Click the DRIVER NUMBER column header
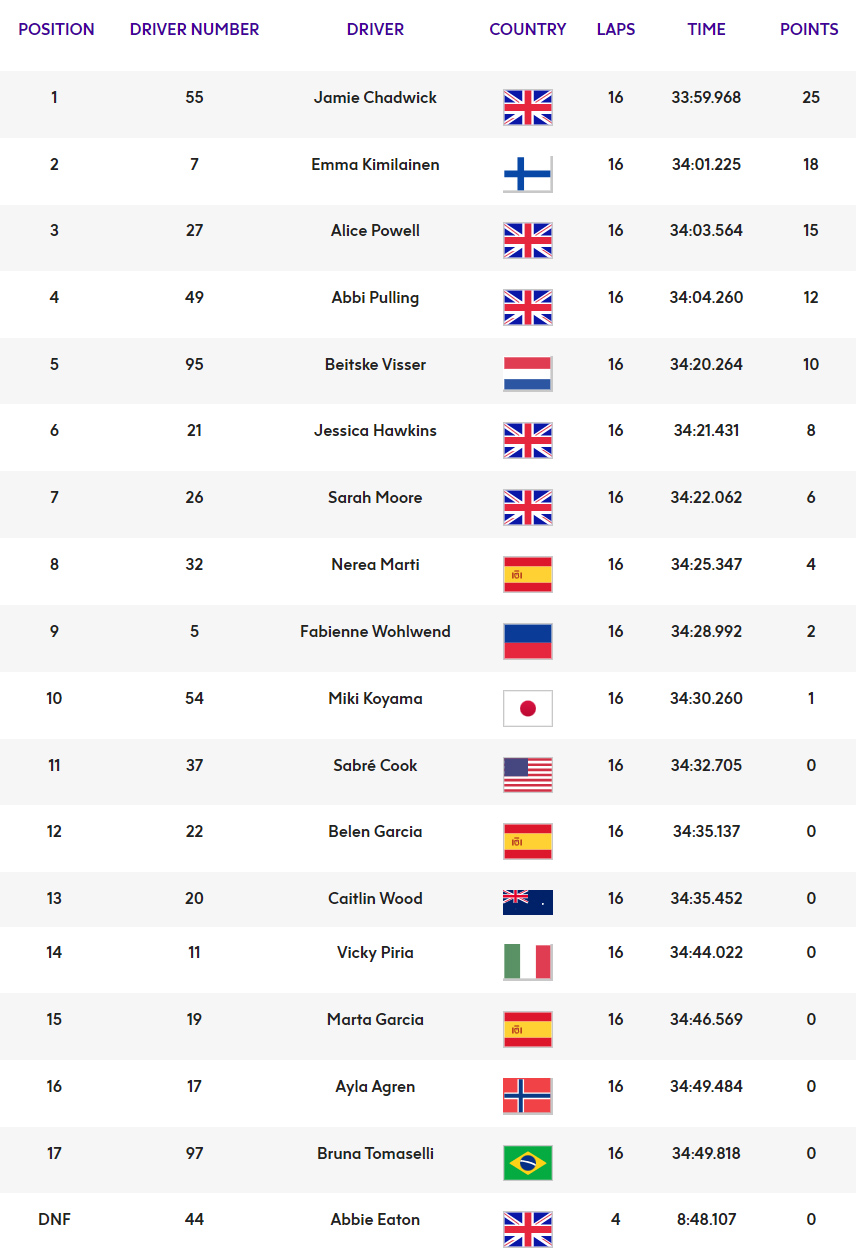The height and width of the screenshot is (1257, 856). click(x=194, y=29)
